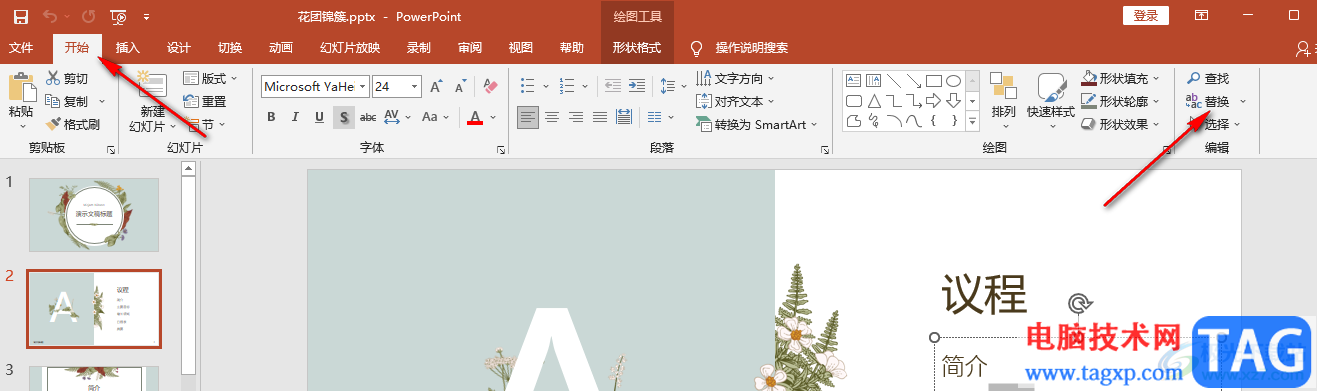Toggle Underline formatting
Viewport: 1317px width, 391px height.
pos(319,117)
